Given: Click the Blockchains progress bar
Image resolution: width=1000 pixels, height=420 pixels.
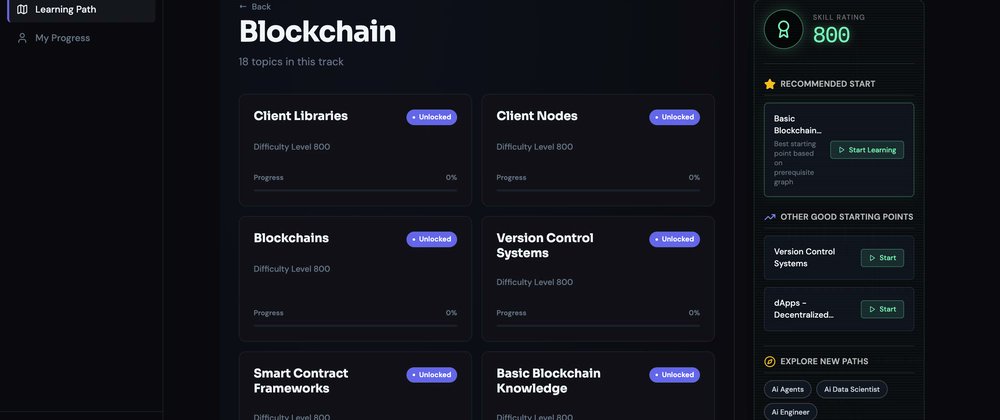Looking at the screenshot, I should 355,325.
